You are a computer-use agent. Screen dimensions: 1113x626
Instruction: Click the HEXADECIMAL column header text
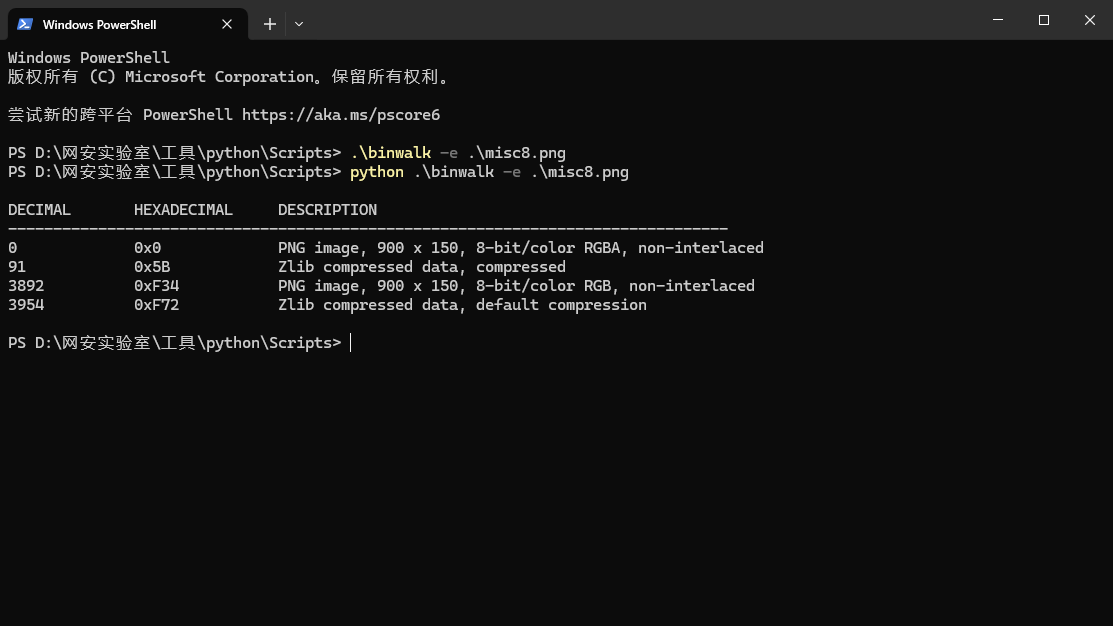(x=183, y=210)
